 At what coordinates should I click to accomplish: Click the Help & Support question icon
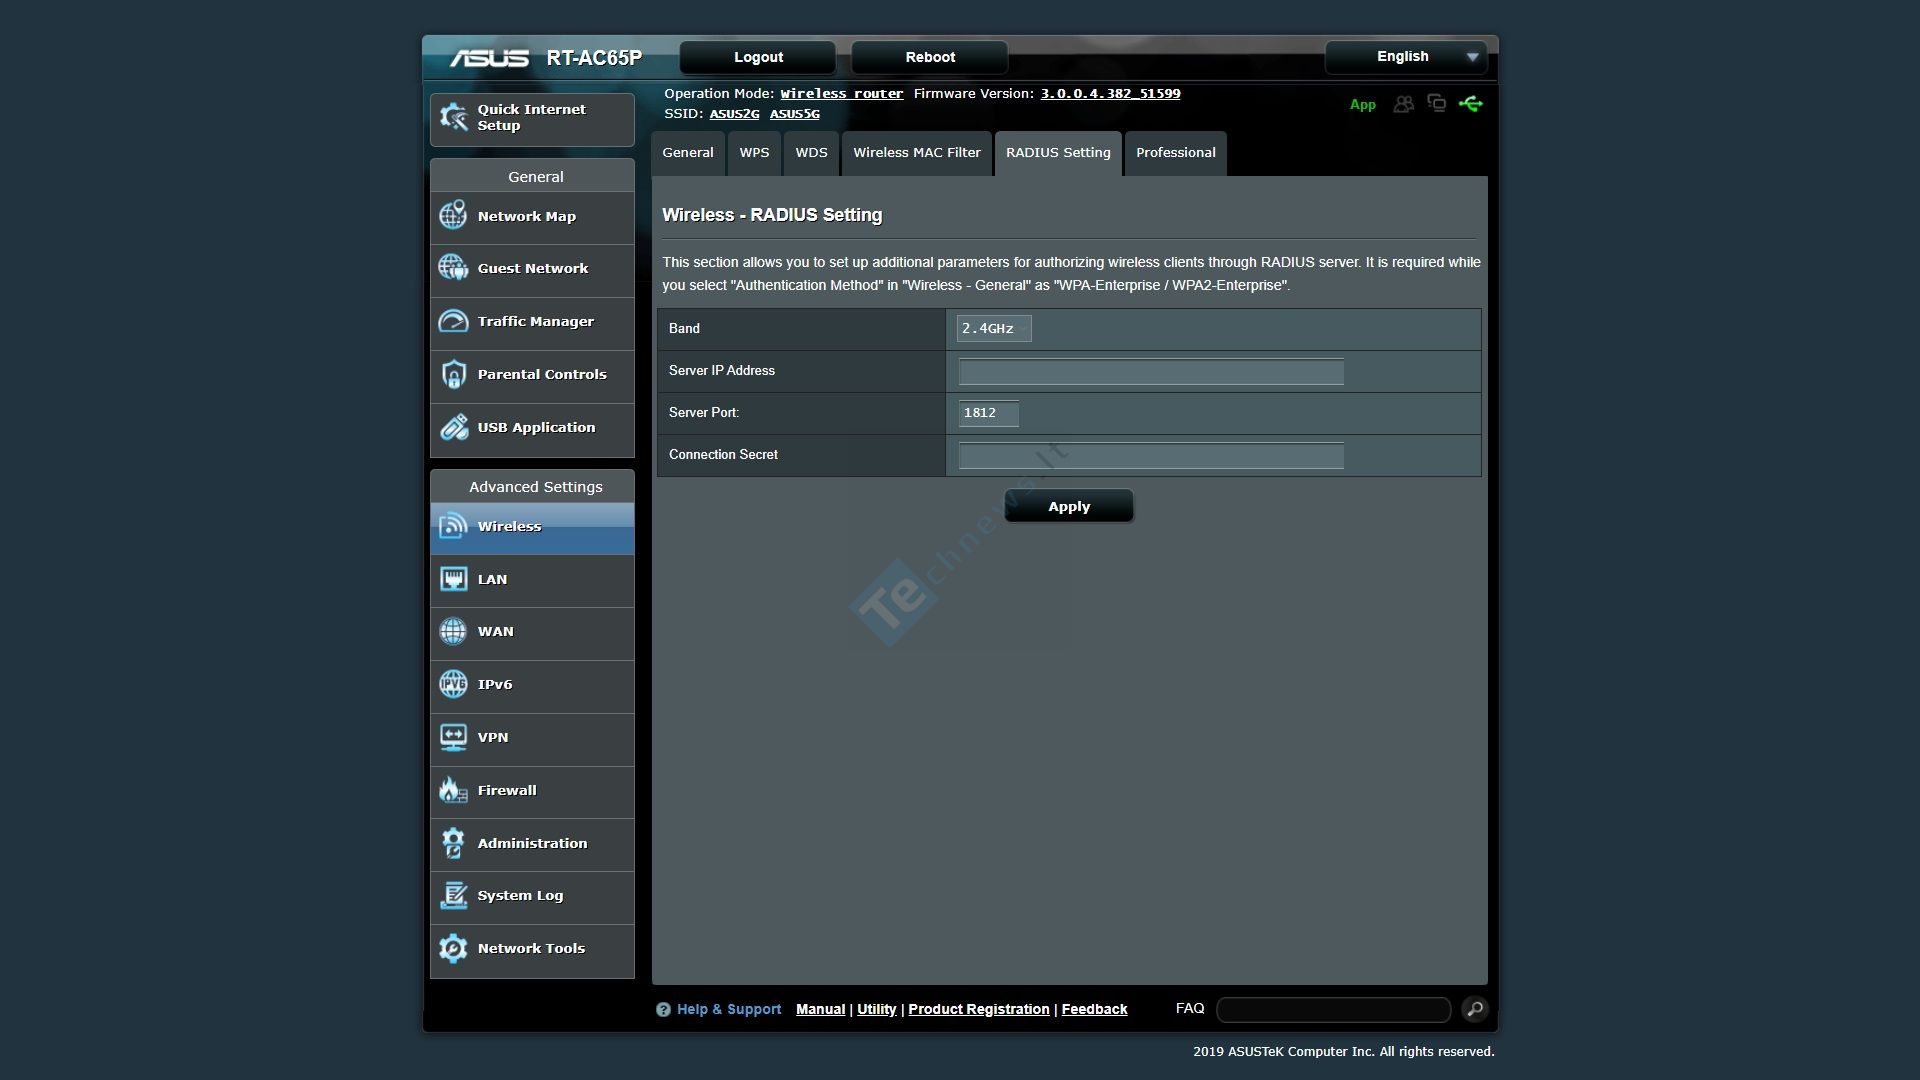663,1010
